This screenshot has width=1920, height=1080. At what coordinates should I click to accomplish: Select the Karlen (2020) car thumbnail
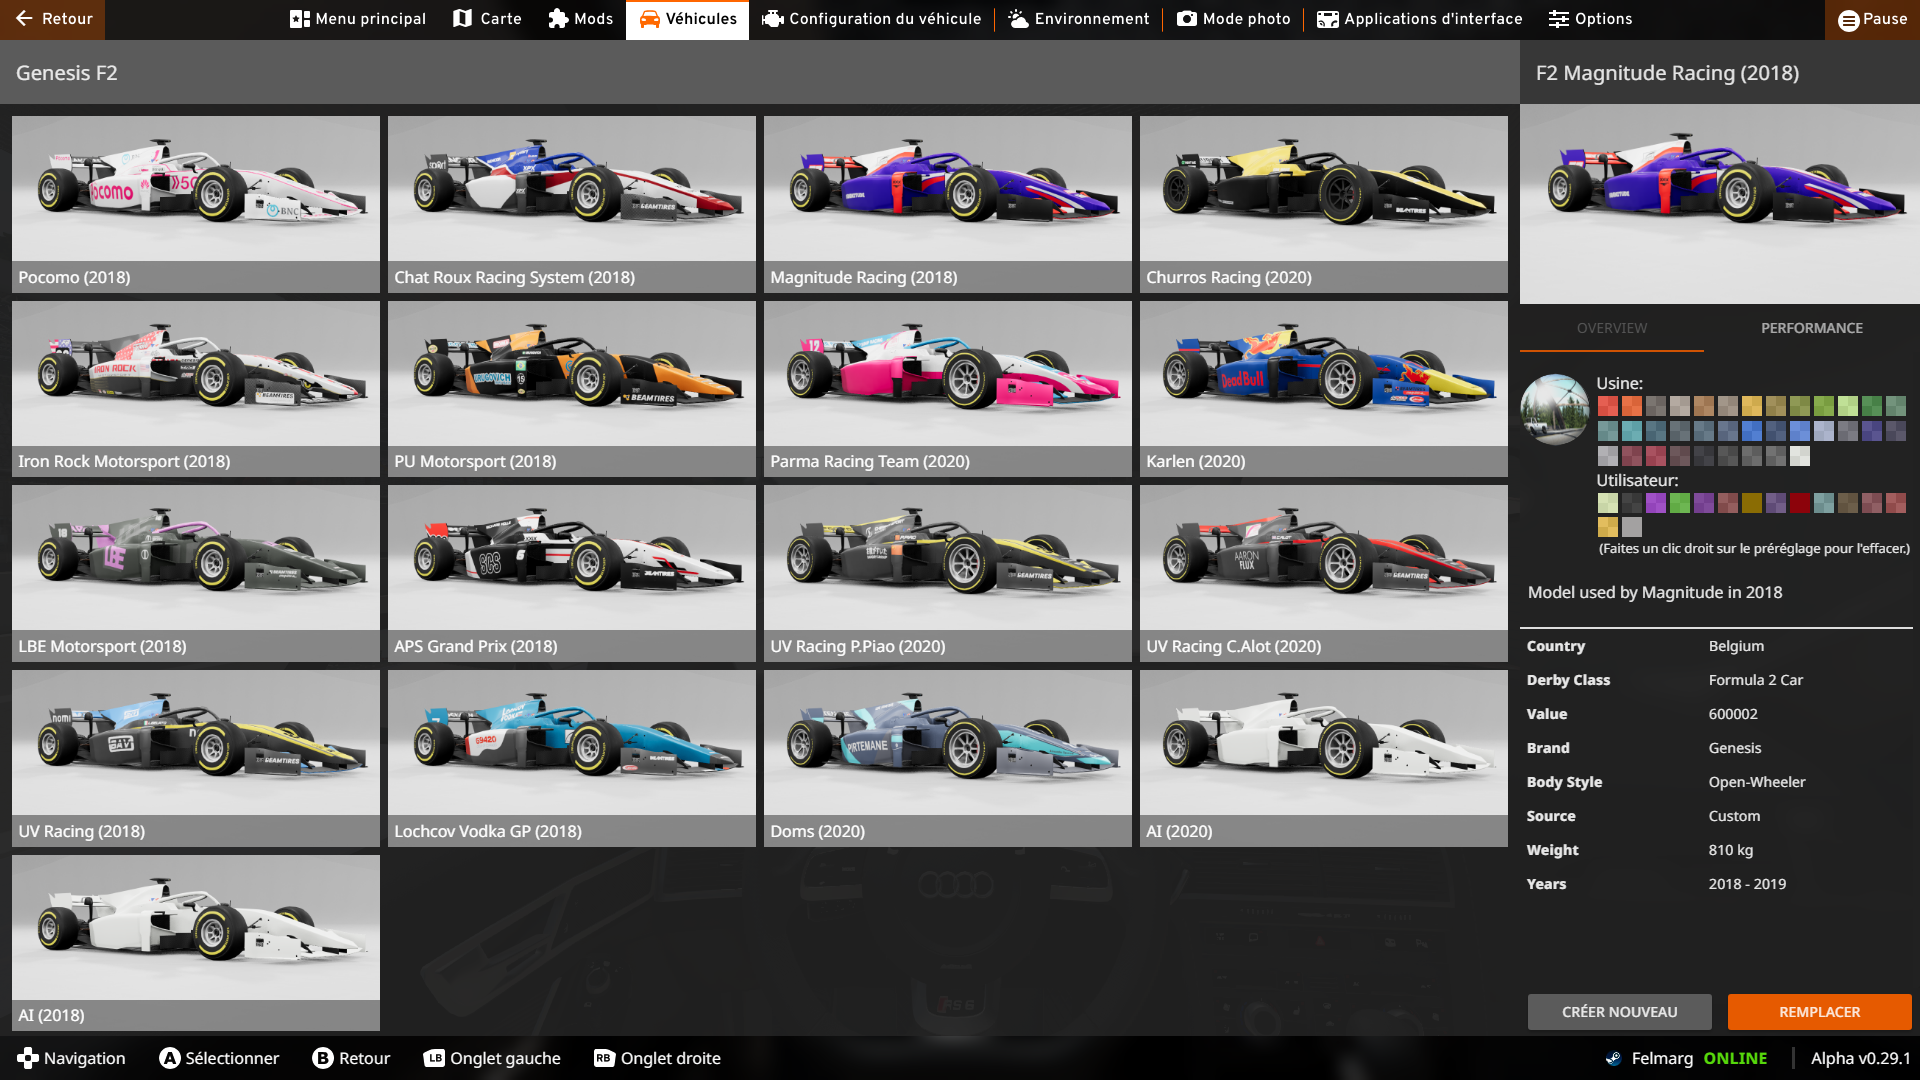tap(1323, 388)
